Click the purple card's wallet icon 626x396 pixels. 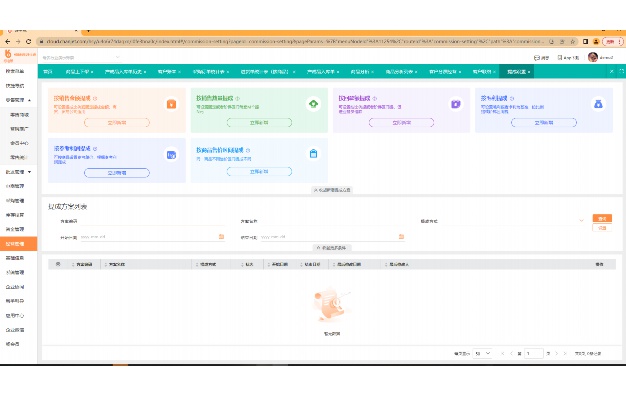pos(456,104)
